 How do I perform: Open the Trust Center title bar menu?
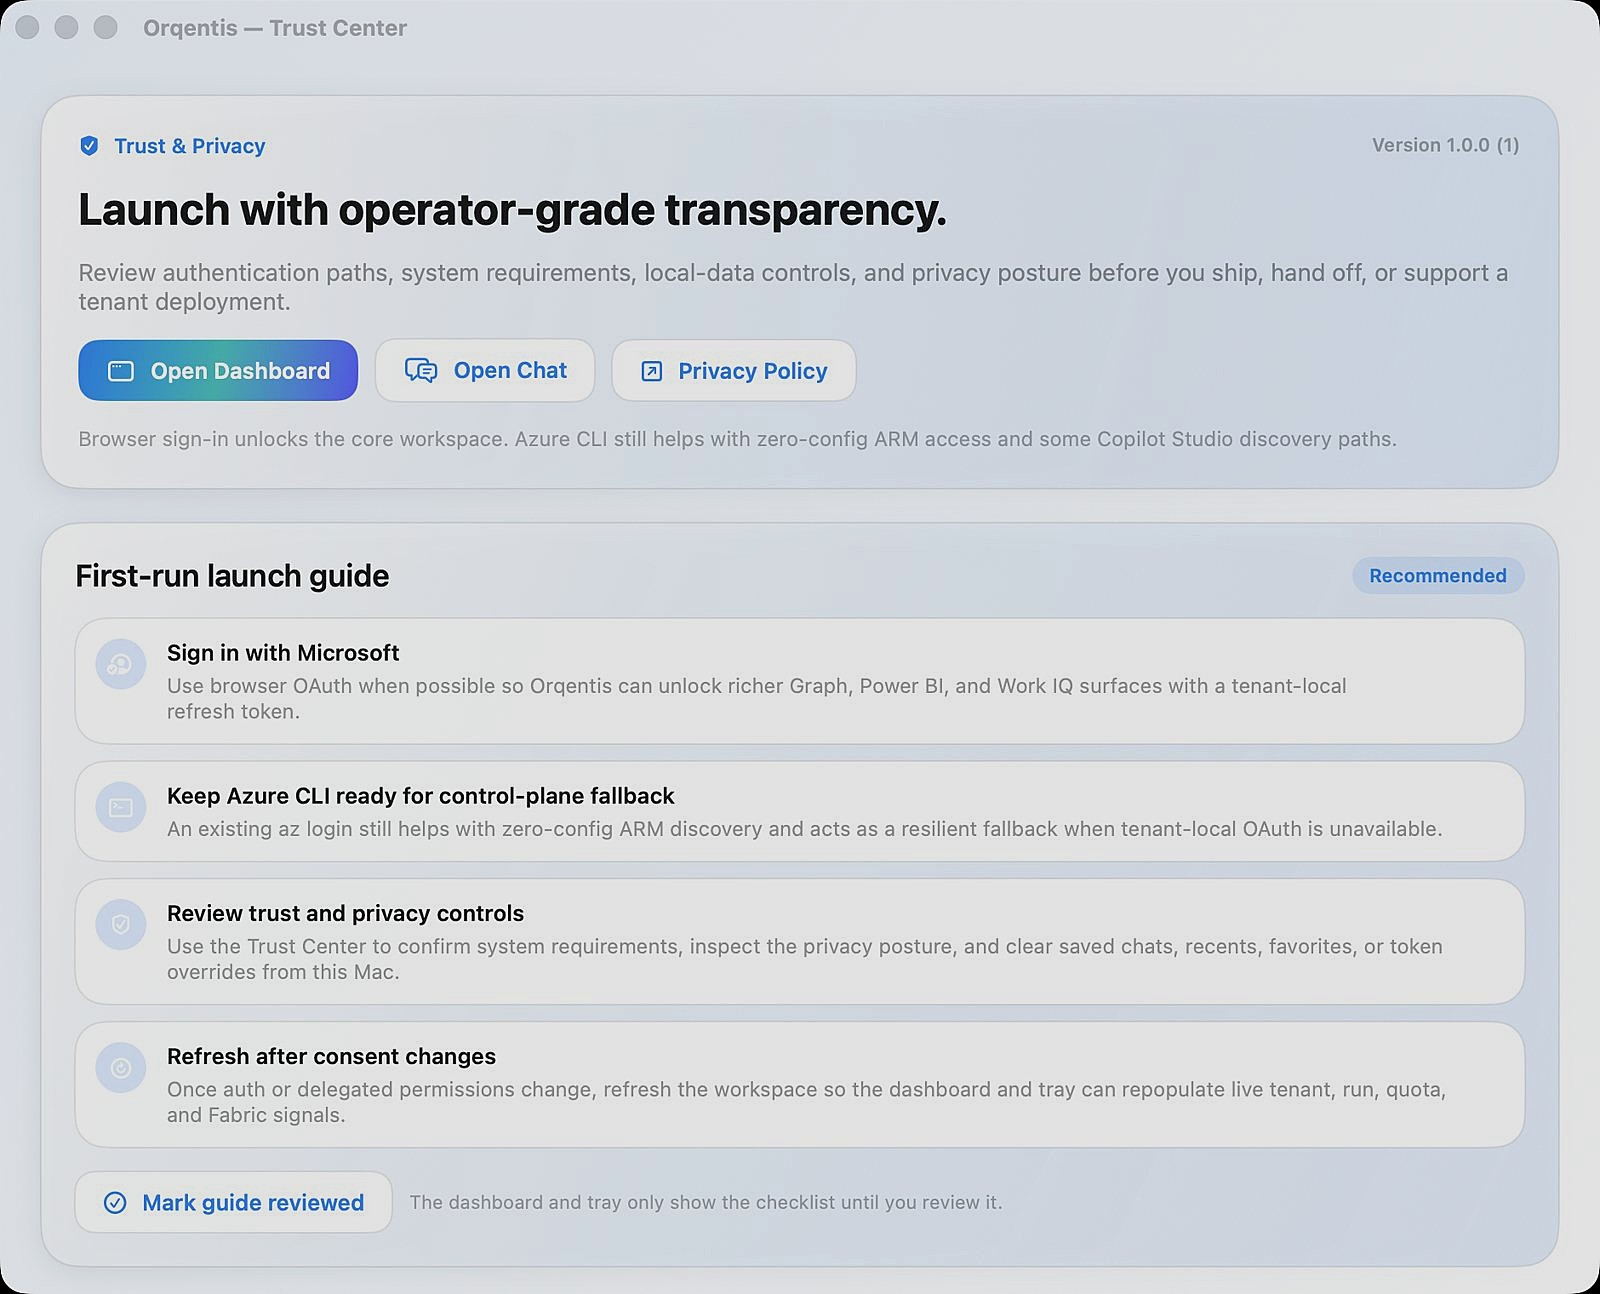[274, 28]
